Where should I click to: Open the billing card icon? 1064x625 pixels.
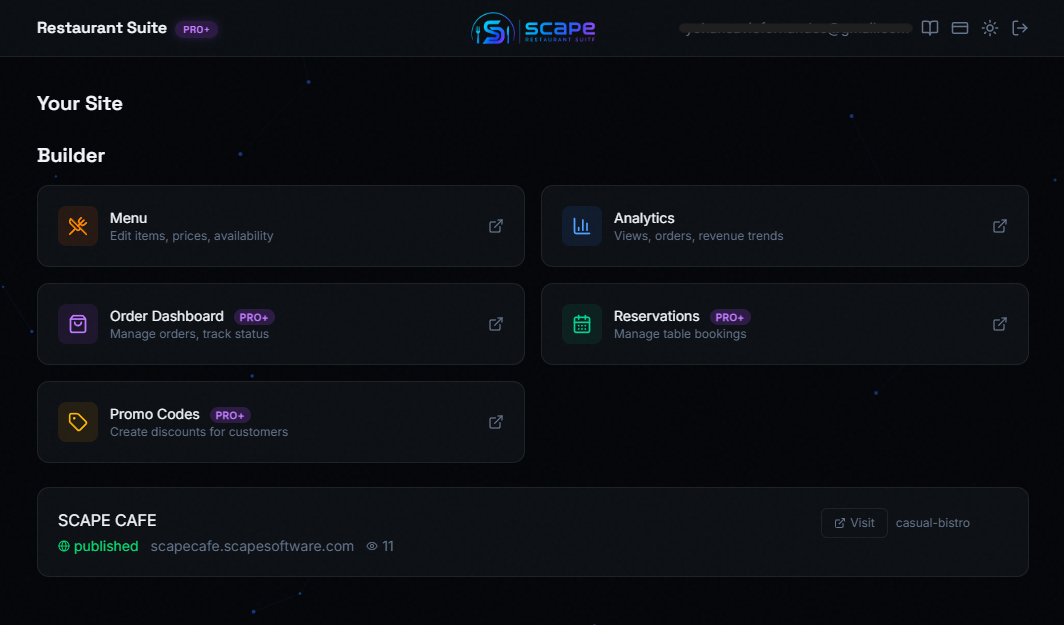click(x=960, y=28)
